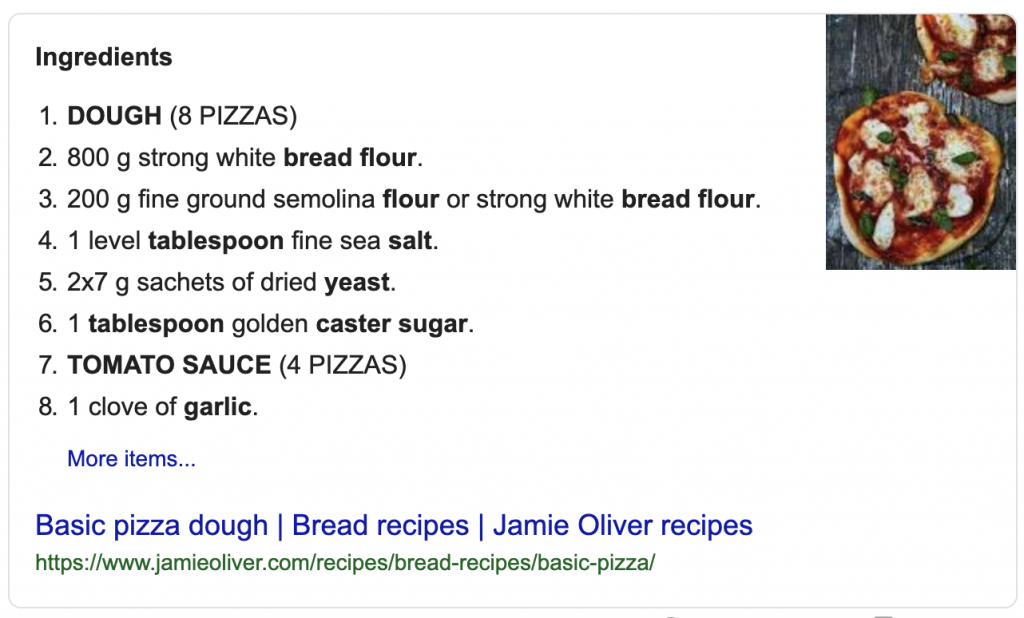The image size is (1024, 618).
Task: Open the Basic pizza dough result title
Action: (x=394, y=525)
